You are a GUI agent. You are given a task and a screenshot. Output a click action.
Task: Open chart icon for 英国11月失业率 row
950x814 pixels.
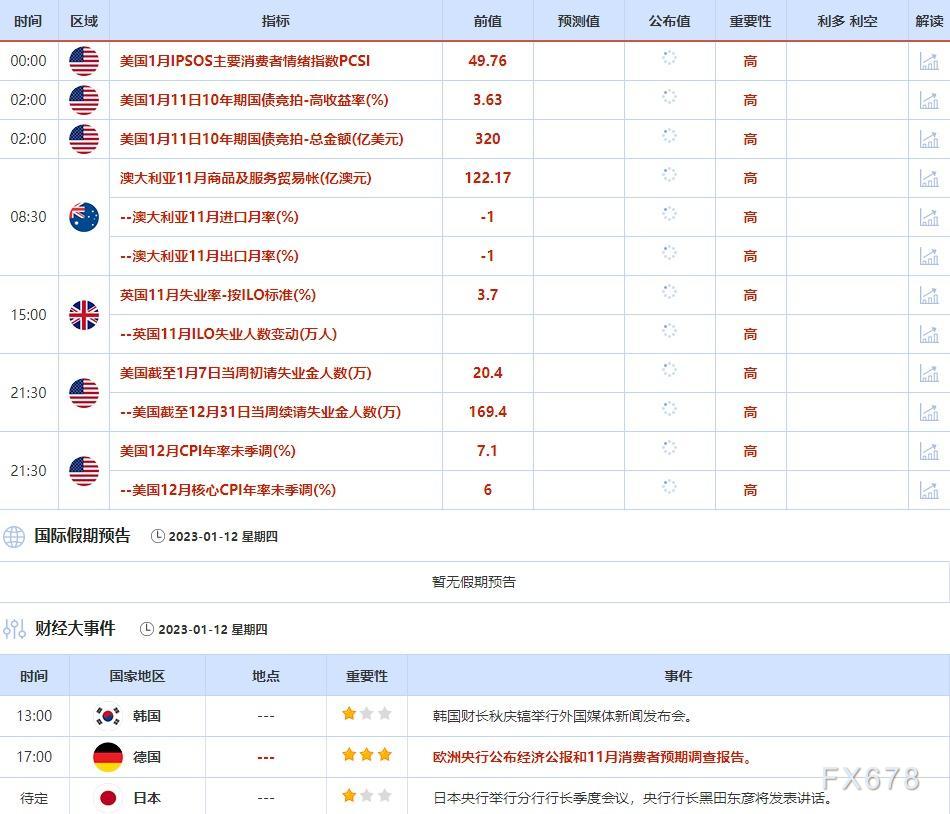pyautogui.click(x=929, y=295)
